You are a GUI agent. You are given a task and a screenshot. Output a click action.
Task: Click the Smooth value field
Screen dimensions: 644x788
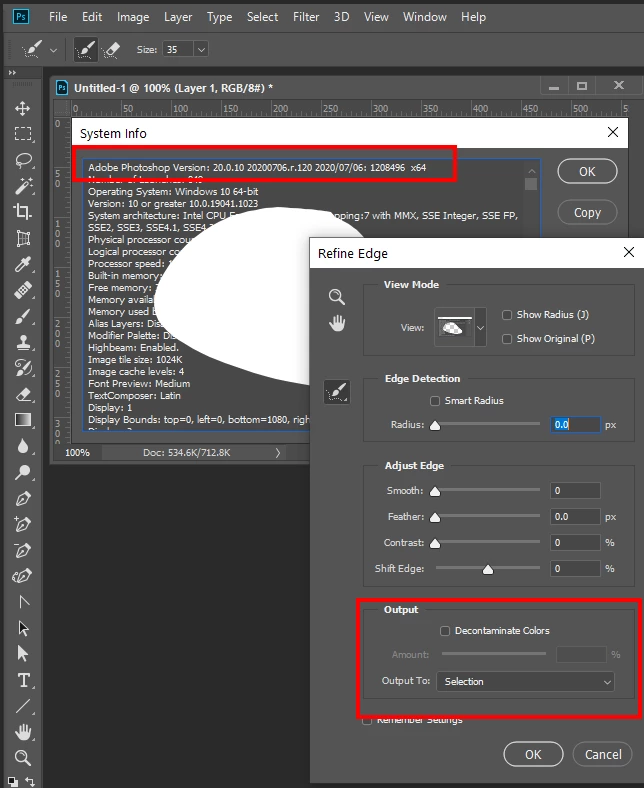pos(575,490)
